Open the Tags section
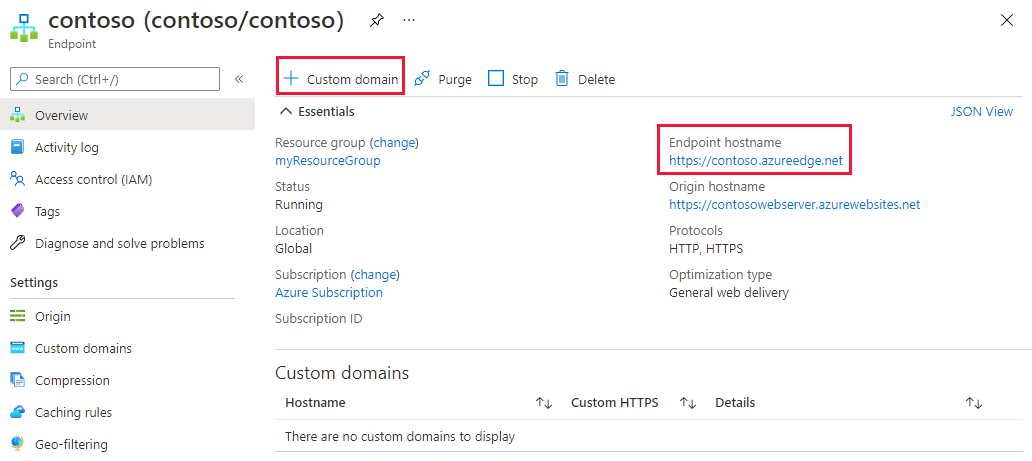 click(47, 212)
